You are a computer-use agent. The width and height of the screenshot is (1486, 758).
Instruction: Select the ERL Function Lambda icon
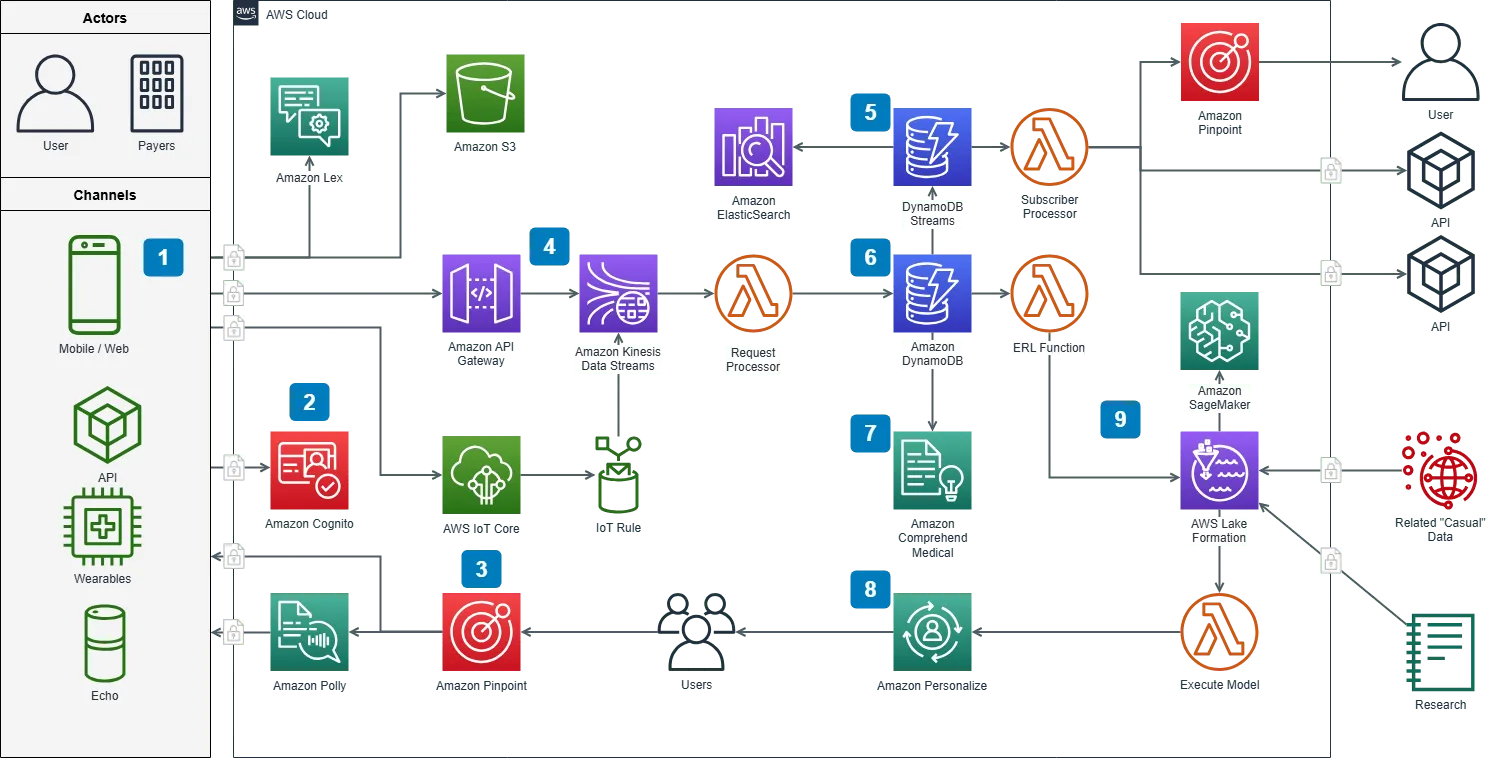pyautogui.click(x=1049, y=294)
